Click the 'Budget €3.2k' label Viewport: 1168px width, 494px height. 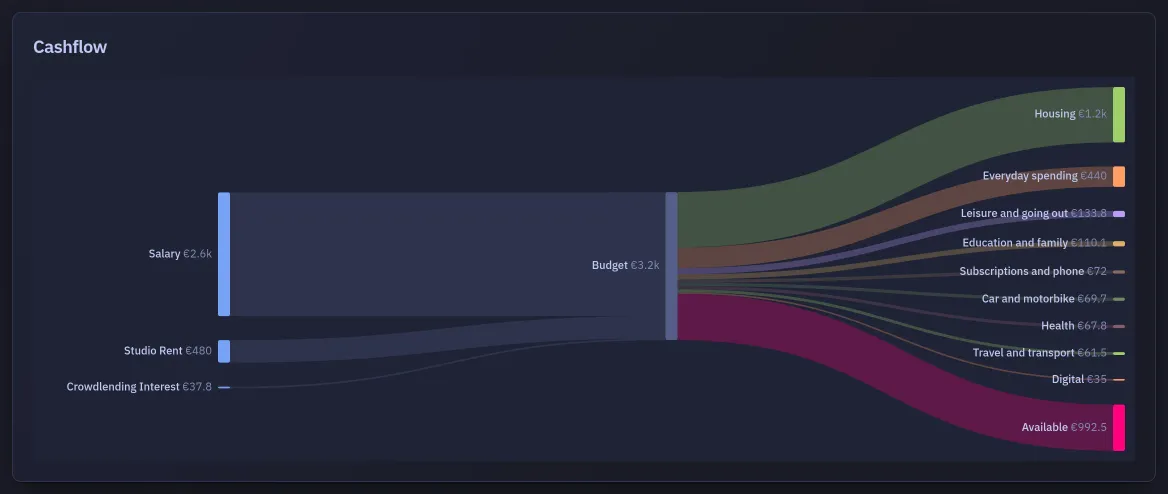(x=626, y=265)
